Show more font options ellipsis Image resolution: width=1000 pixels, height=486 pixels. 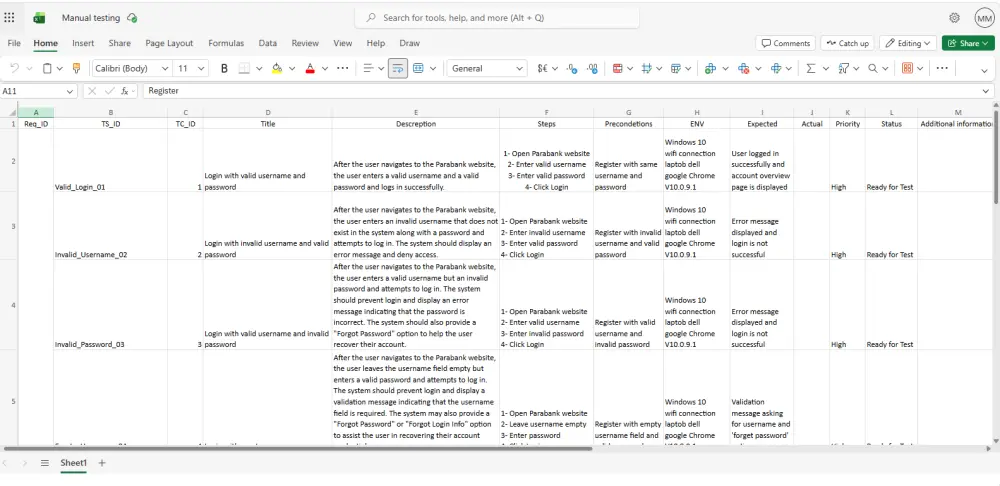point(342,68)
